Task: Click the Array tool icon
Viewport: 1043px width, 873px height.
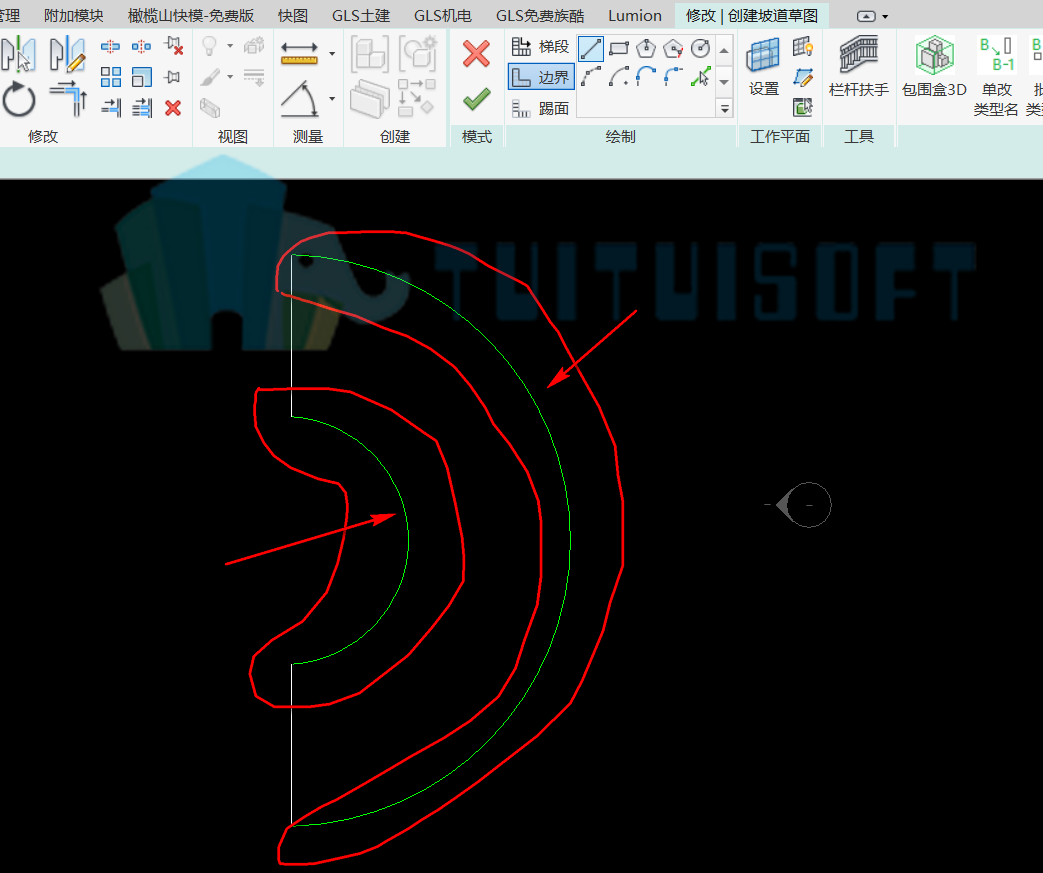Action: (x=110, y=77)
